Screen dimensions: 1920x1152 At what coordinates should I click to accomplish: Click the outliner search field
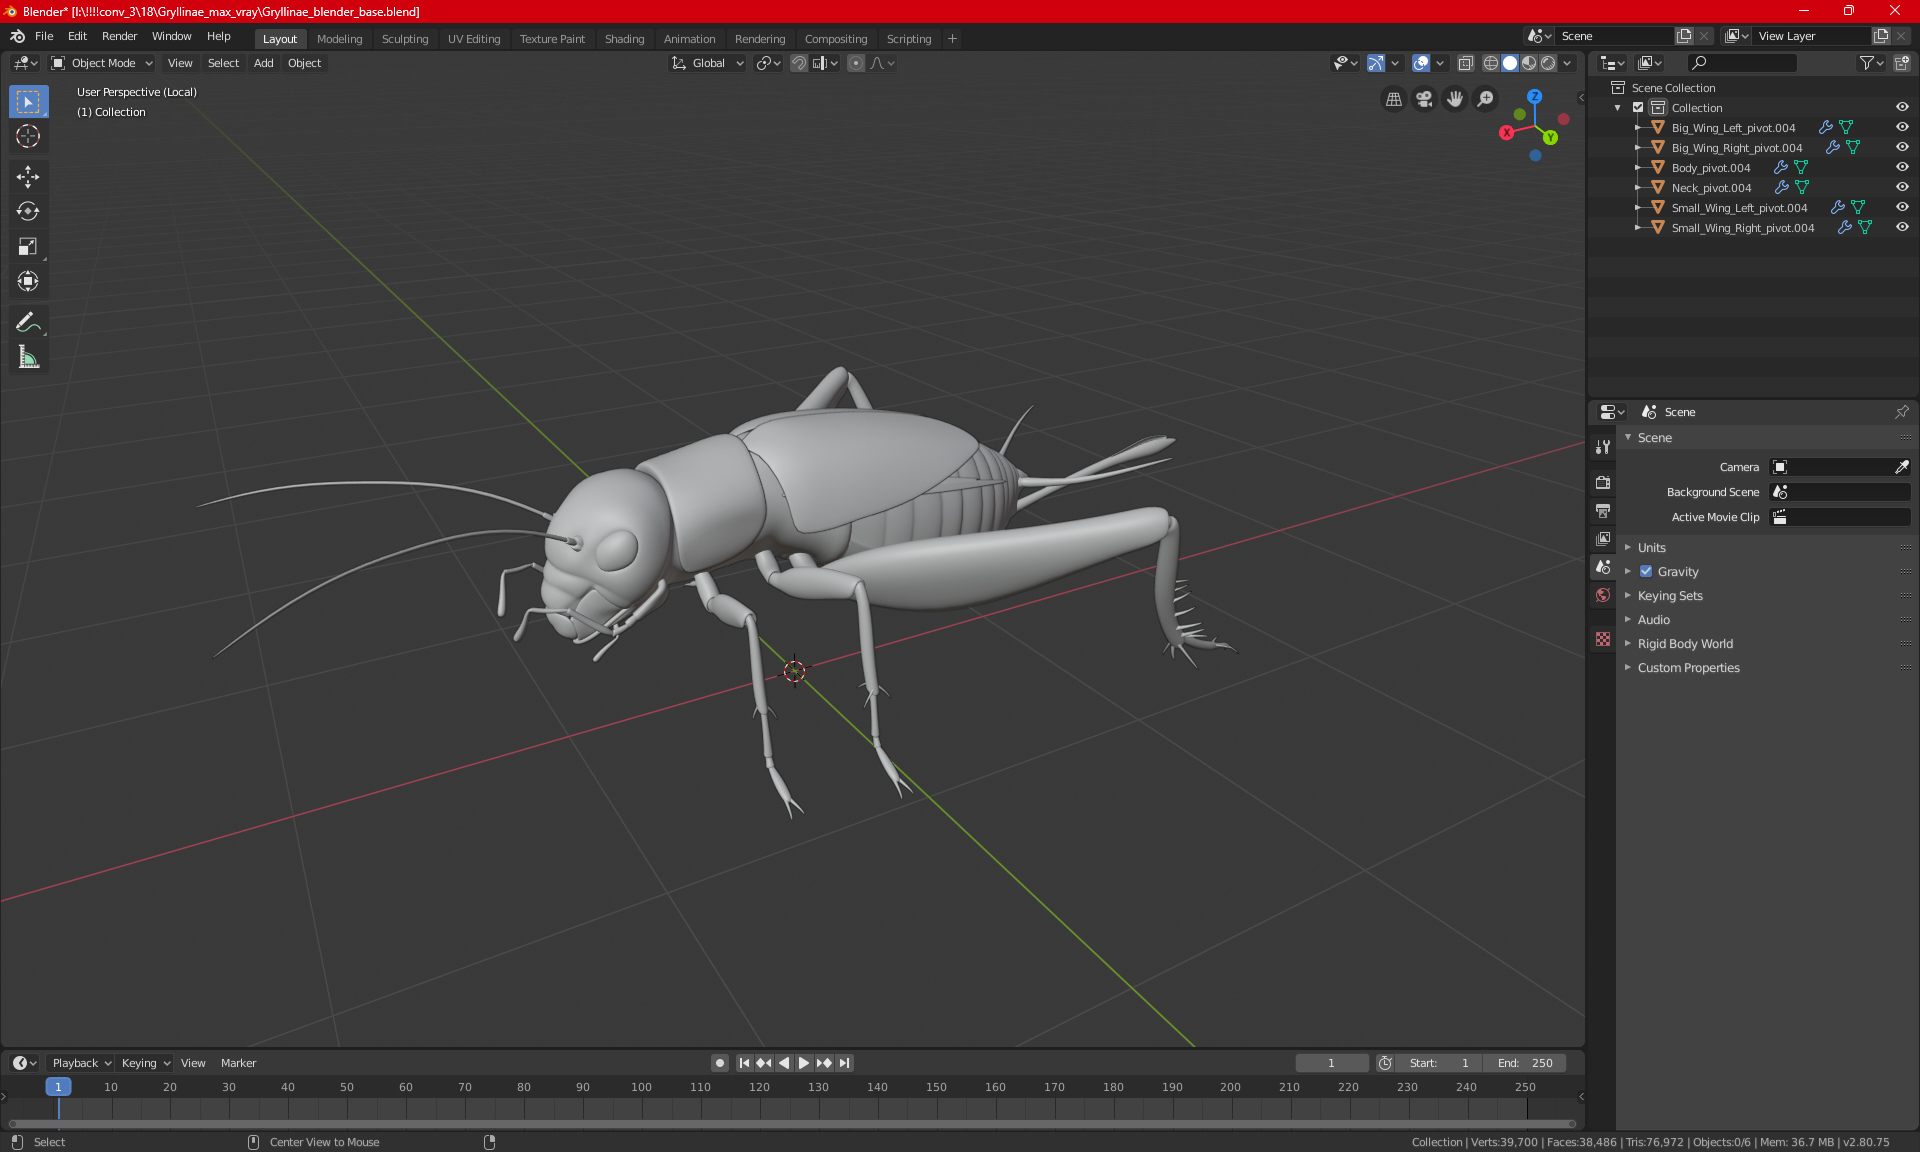[1741, 63]
